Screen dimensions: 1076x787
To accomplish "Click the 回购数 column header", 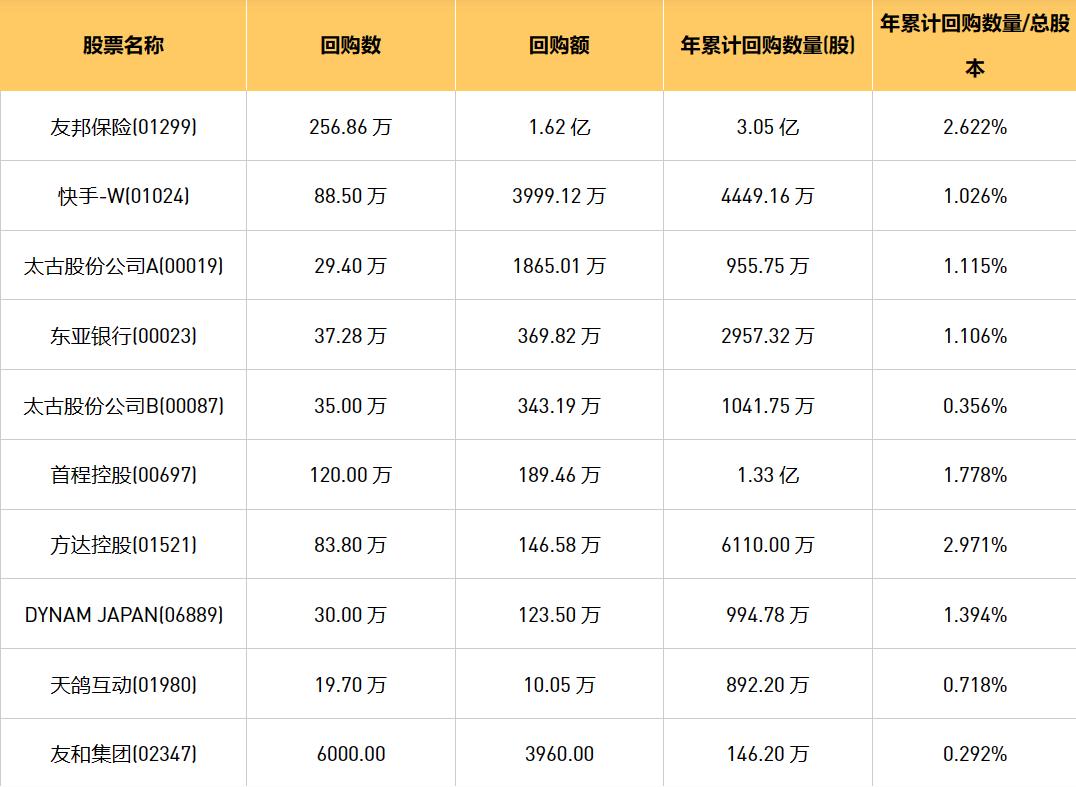I will [351, 46].
